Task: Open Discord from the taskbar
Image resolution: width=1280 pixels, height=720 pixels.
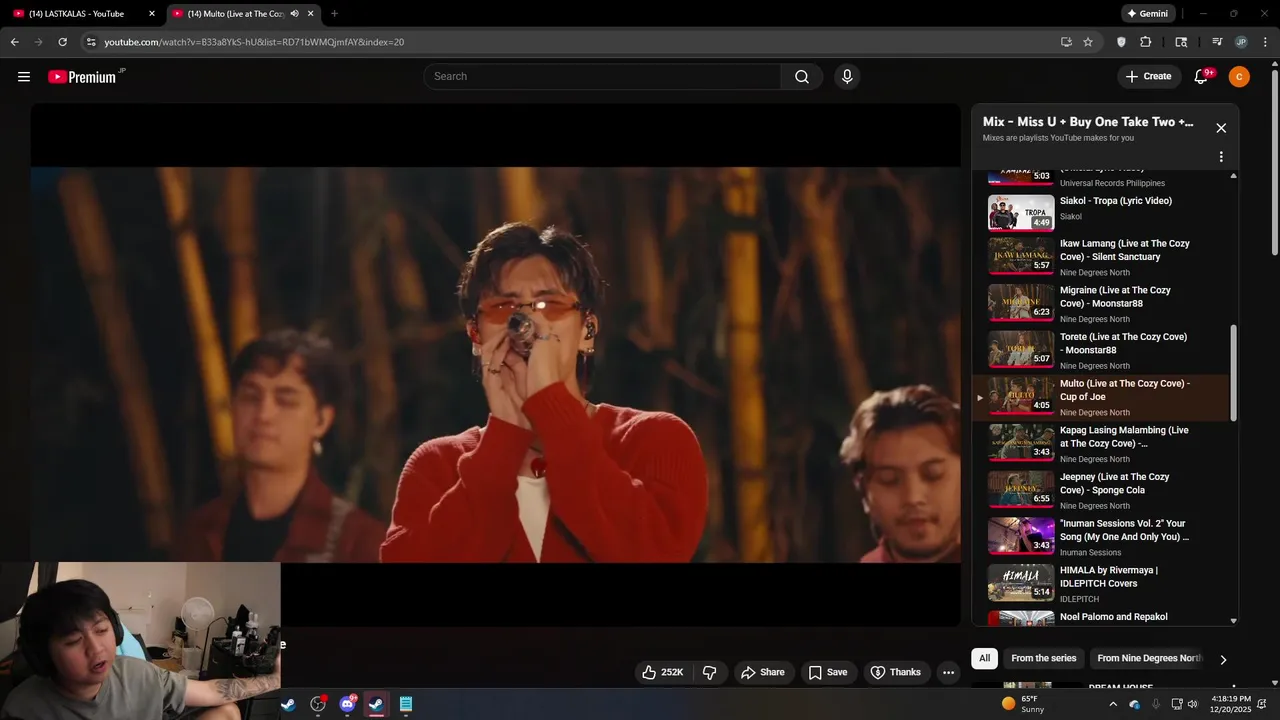Action: [347, 704]
